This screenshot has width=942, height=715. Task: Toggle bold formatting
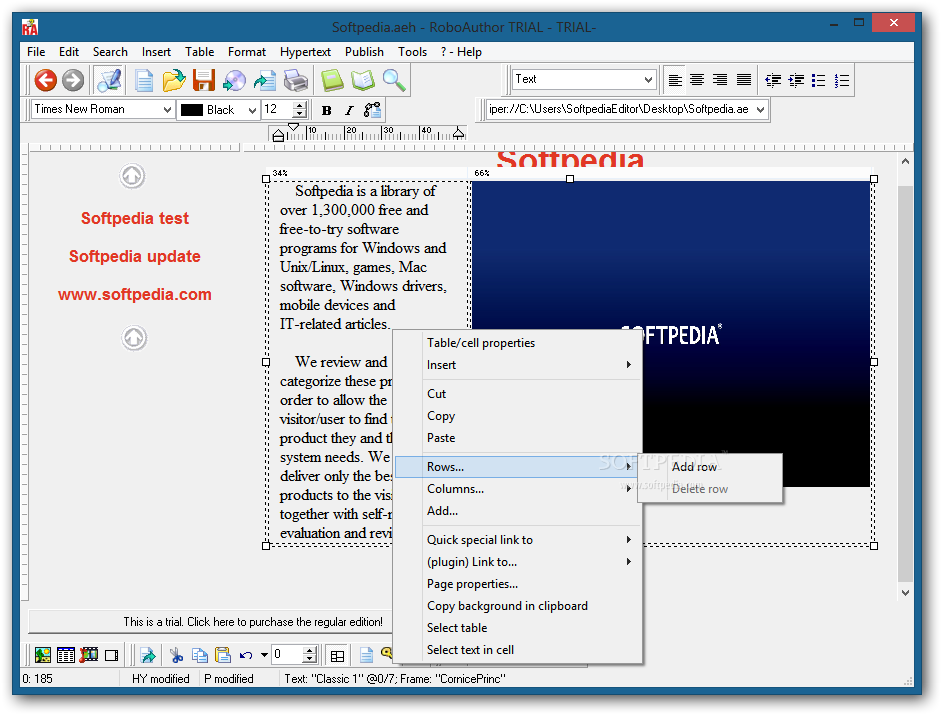pyautogui.click(x=327, y=110)
